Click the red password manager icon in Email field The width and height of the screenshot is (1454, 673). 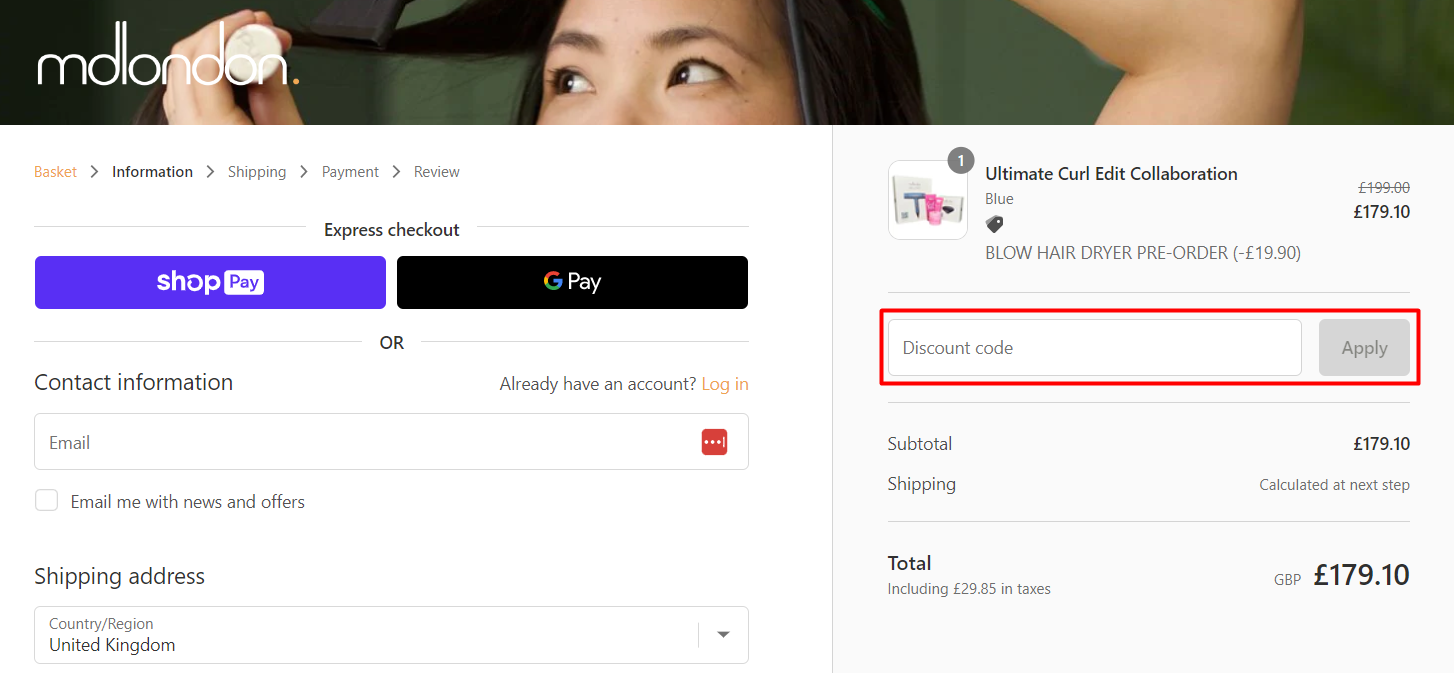(x=714, y=442)
